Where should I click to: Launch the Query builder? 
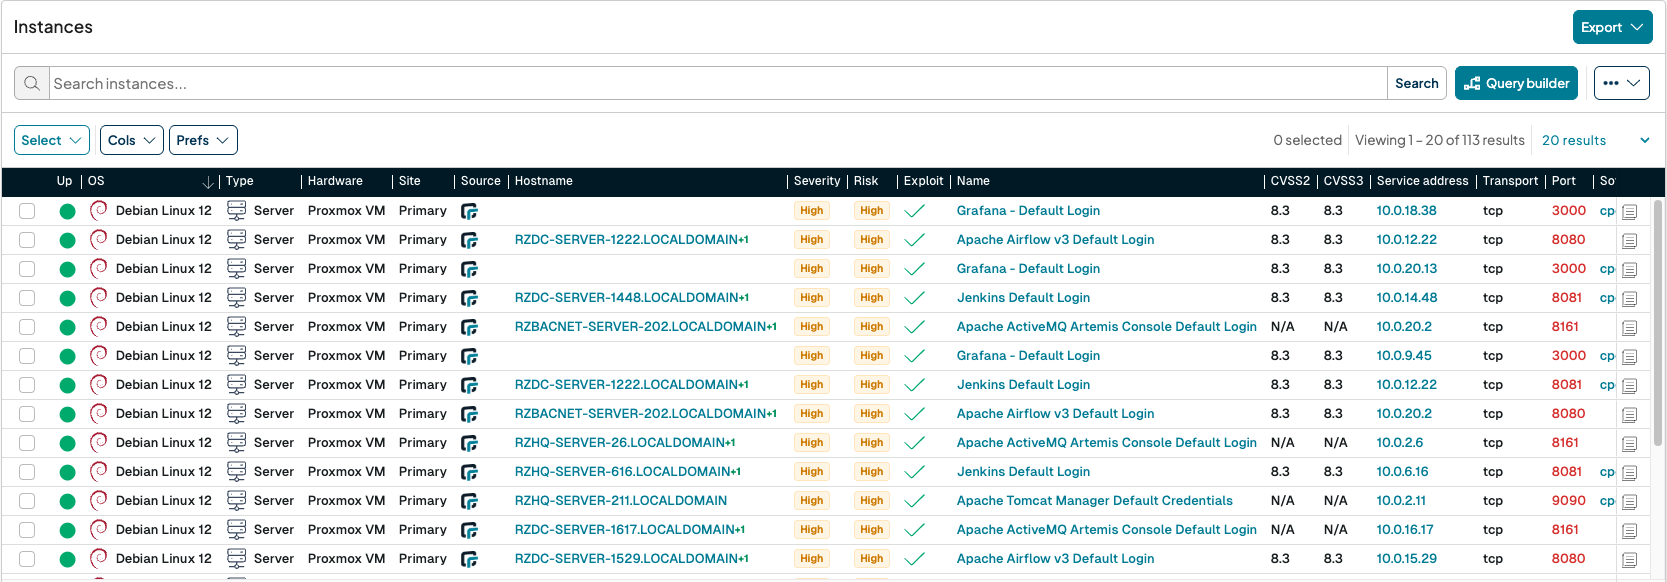point(1516,84)
